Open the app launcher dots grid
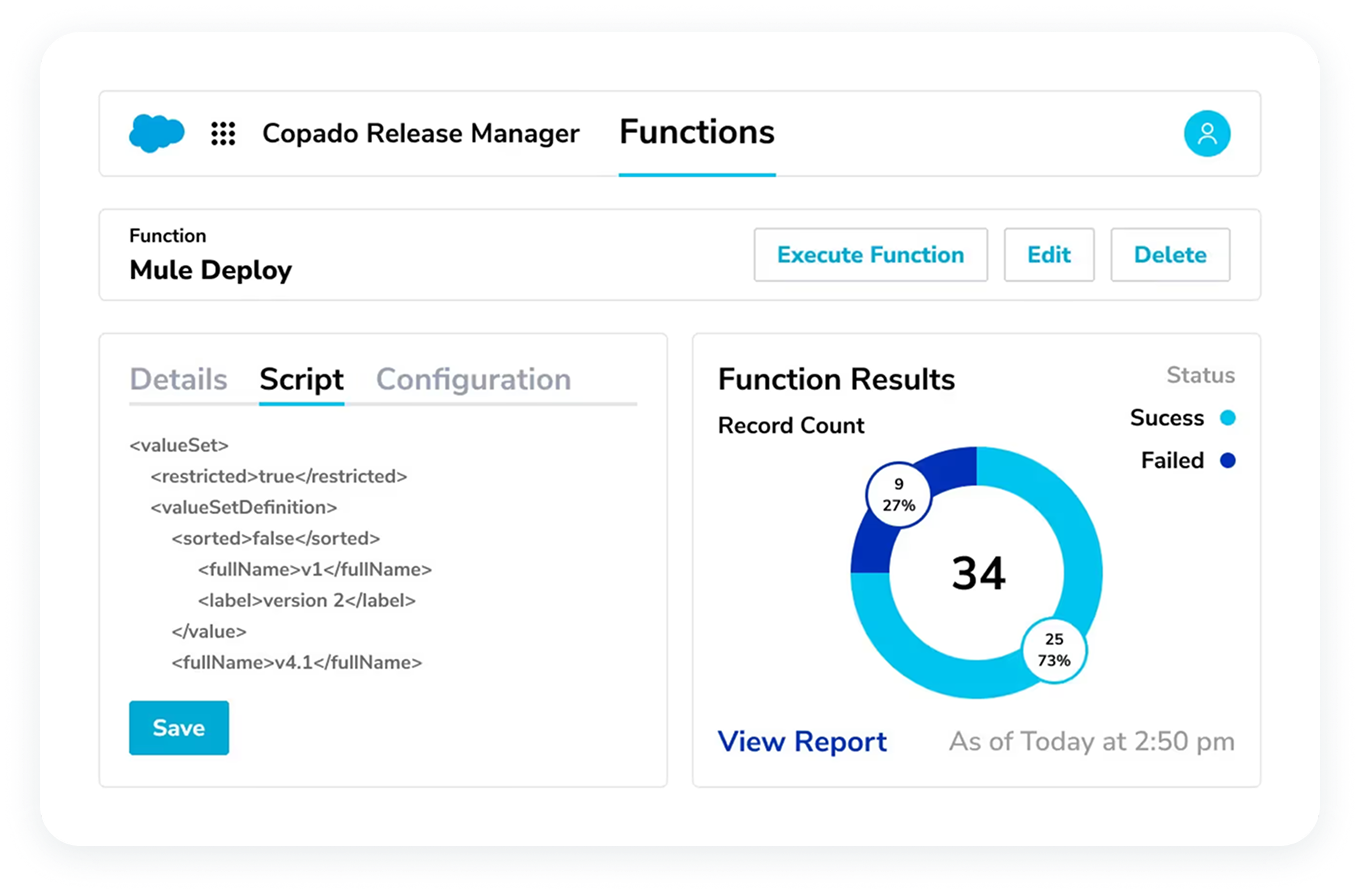Viewport: 1360px width, 894px height. (x=223, y=134)
